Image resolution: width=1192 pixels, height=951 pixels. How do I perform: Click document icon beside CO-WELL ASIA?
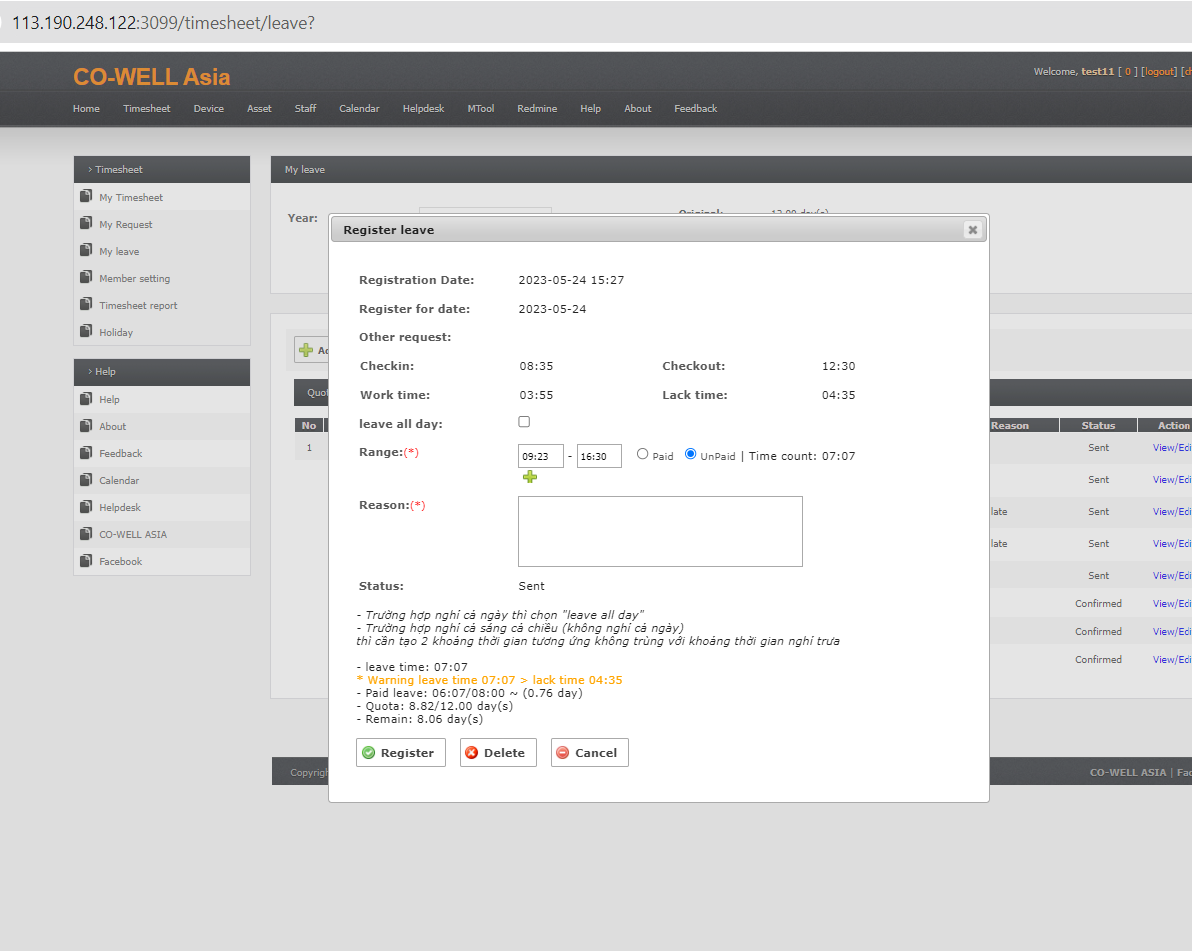86,534
